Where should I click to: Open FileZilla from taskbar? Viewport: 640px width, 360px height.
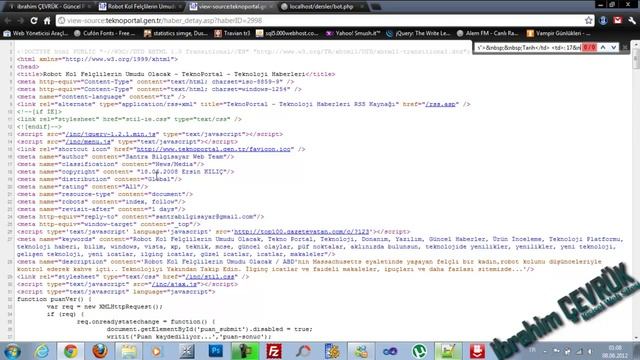point(273,351)
